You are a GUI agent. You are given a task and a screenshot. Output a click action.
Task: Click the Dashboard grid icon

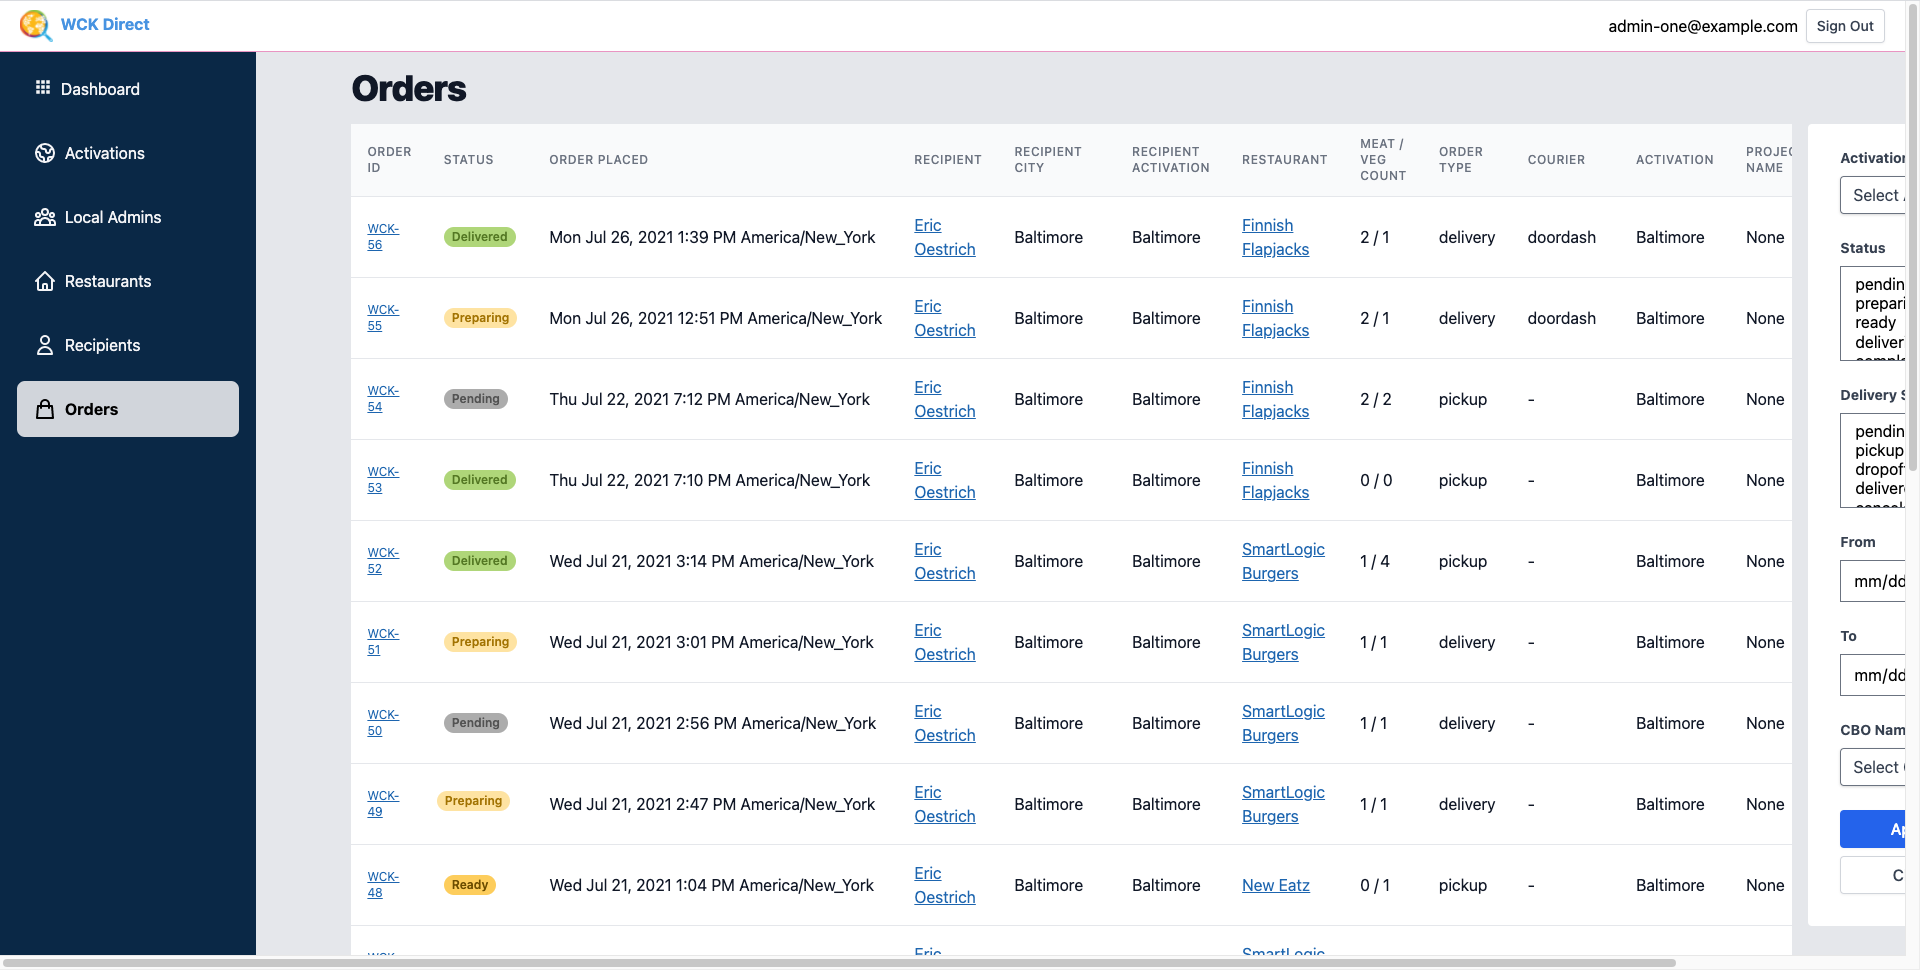pos(43,88)
